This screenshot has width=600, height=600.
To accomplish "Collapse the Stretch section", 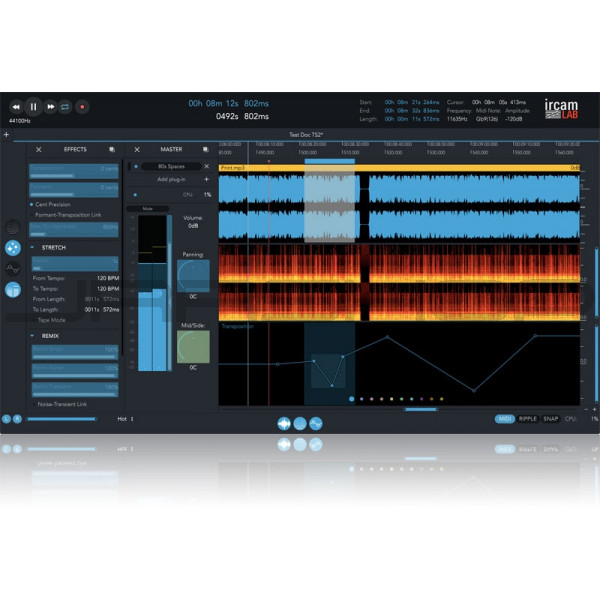I will [x=32, y=246].
